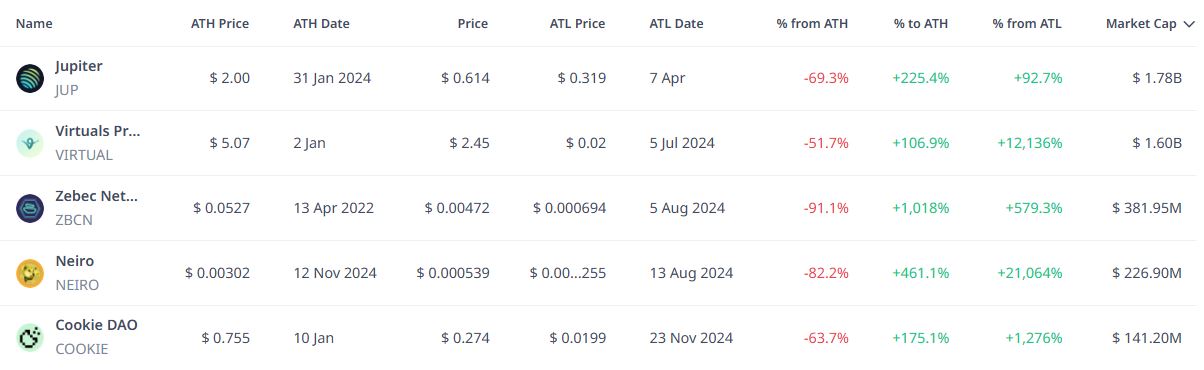Click the Neiro coin logo icon
Image resolution: width=1204 pixels, height=370 pixels.
tap(30, 273)
